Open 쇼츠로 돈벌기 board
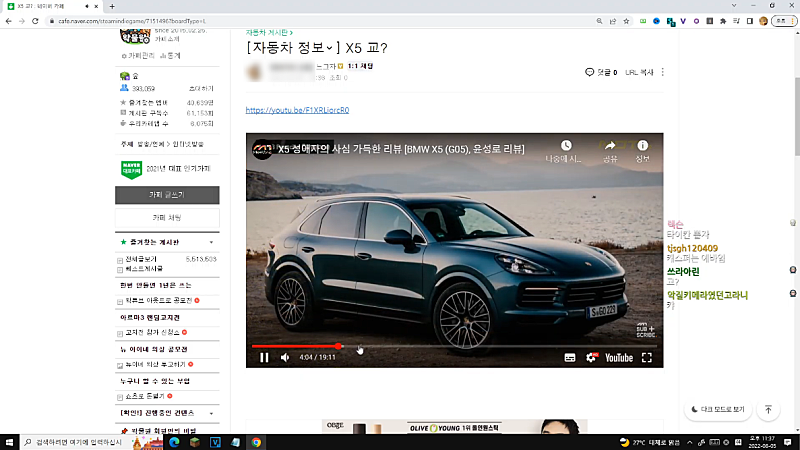Screen dimensions: 800x450 click(145, 396)
